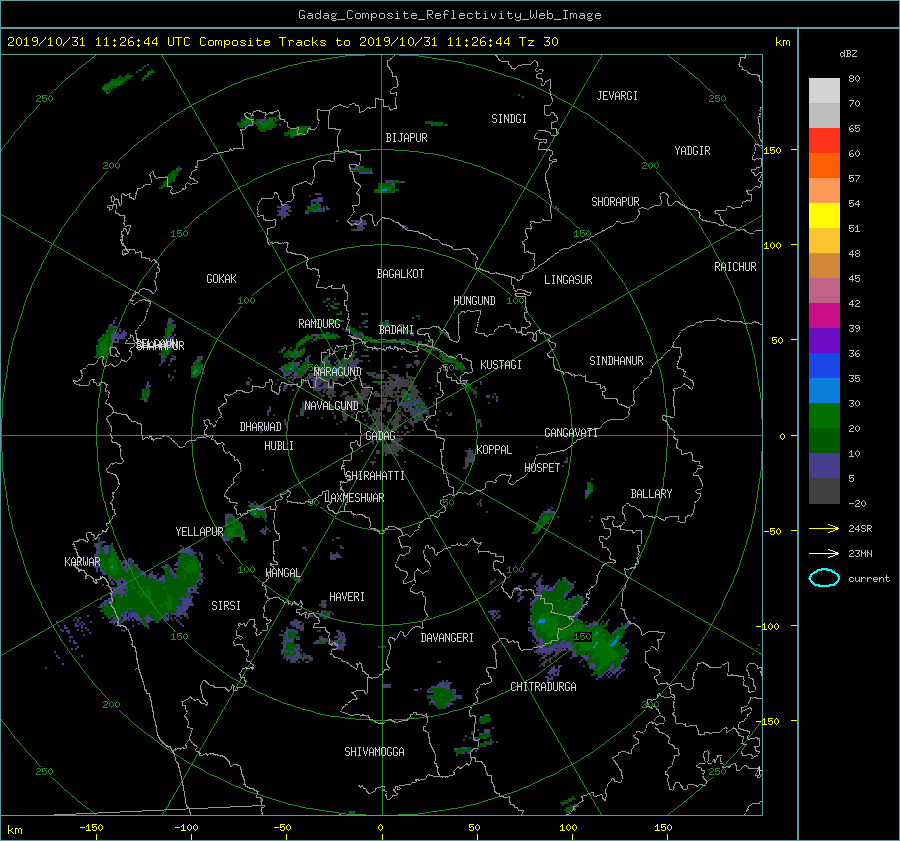900x841 pixels.
Task: Click the HUNGUND city label
Action: point(474,301)
